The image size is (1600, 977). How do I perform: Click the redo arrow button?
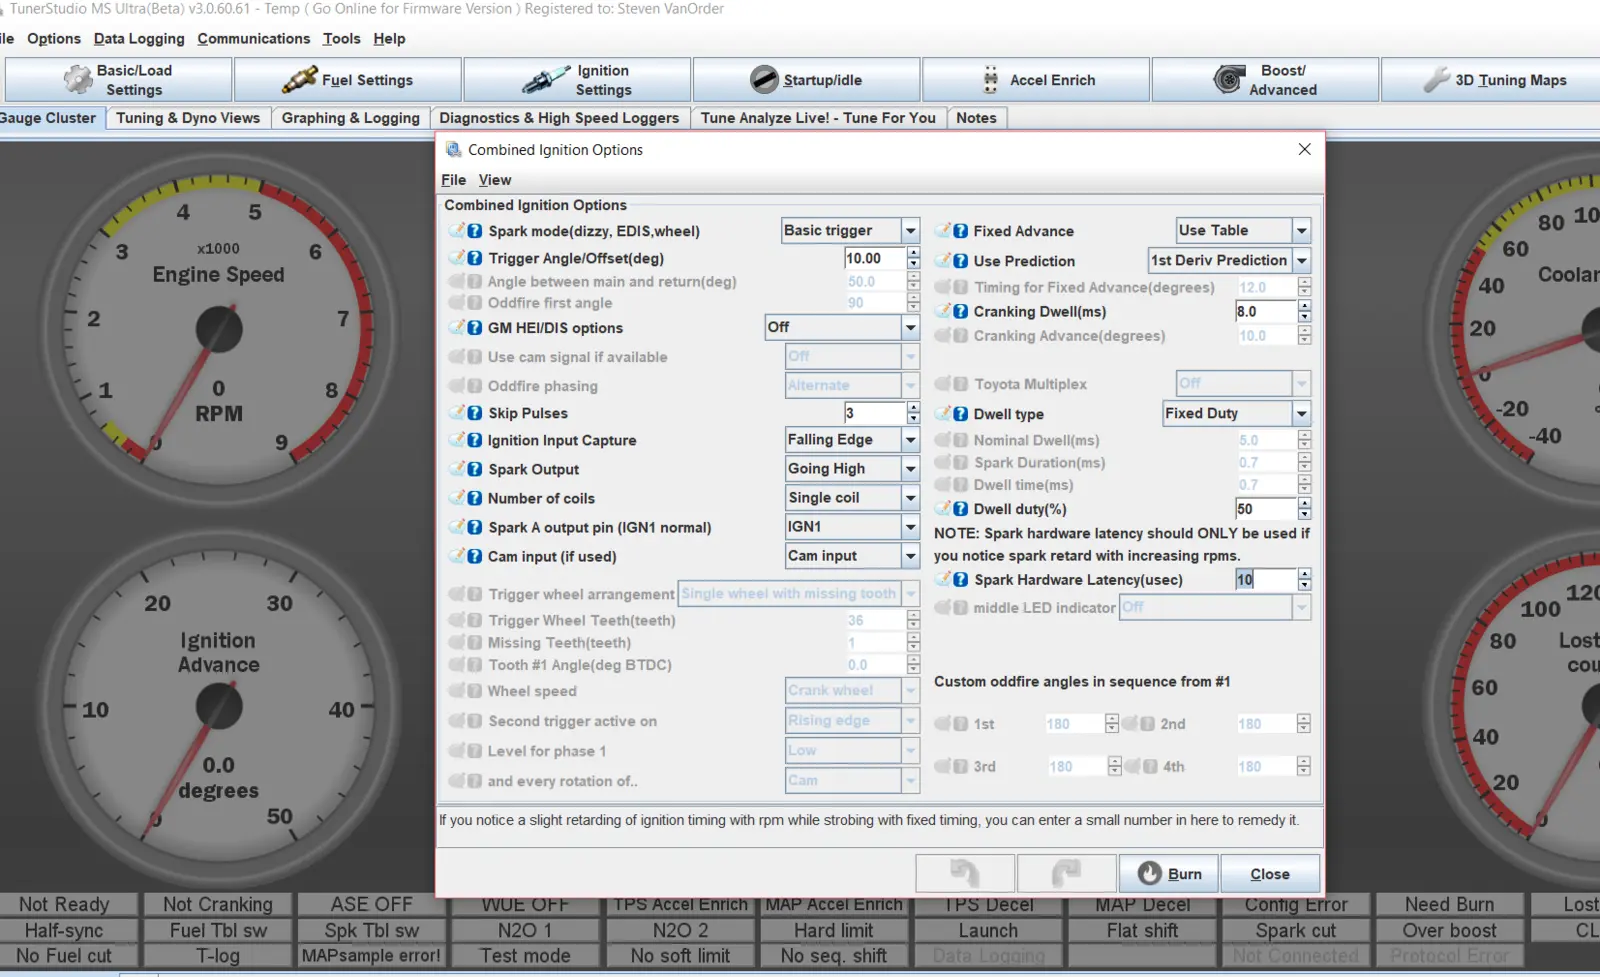(1066, 874)
